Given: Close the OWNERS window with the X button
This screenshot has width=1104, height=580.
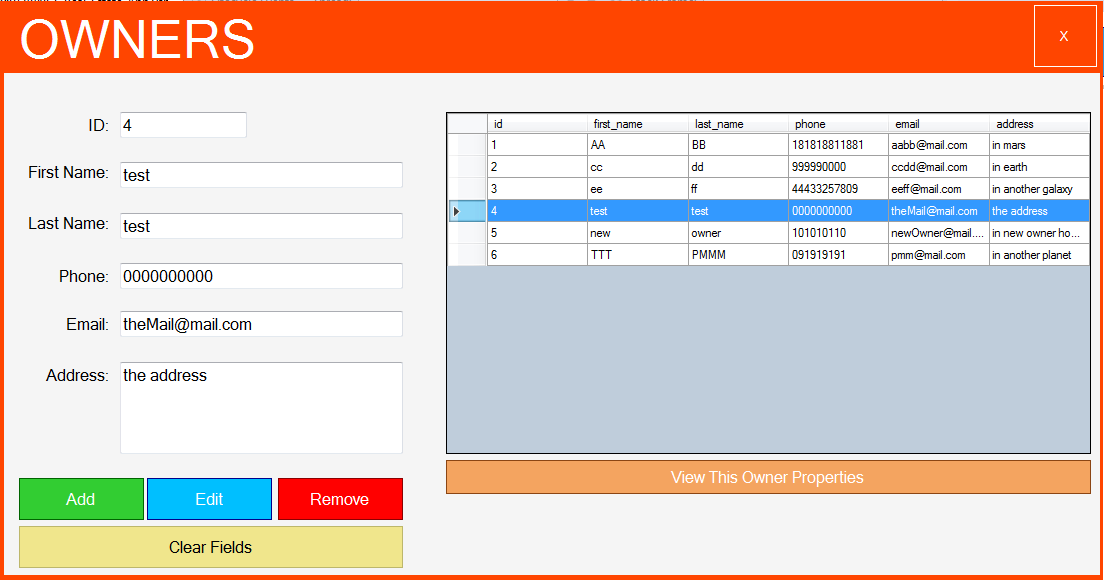Looking at the screenshot, I should tap(1065, 36).
